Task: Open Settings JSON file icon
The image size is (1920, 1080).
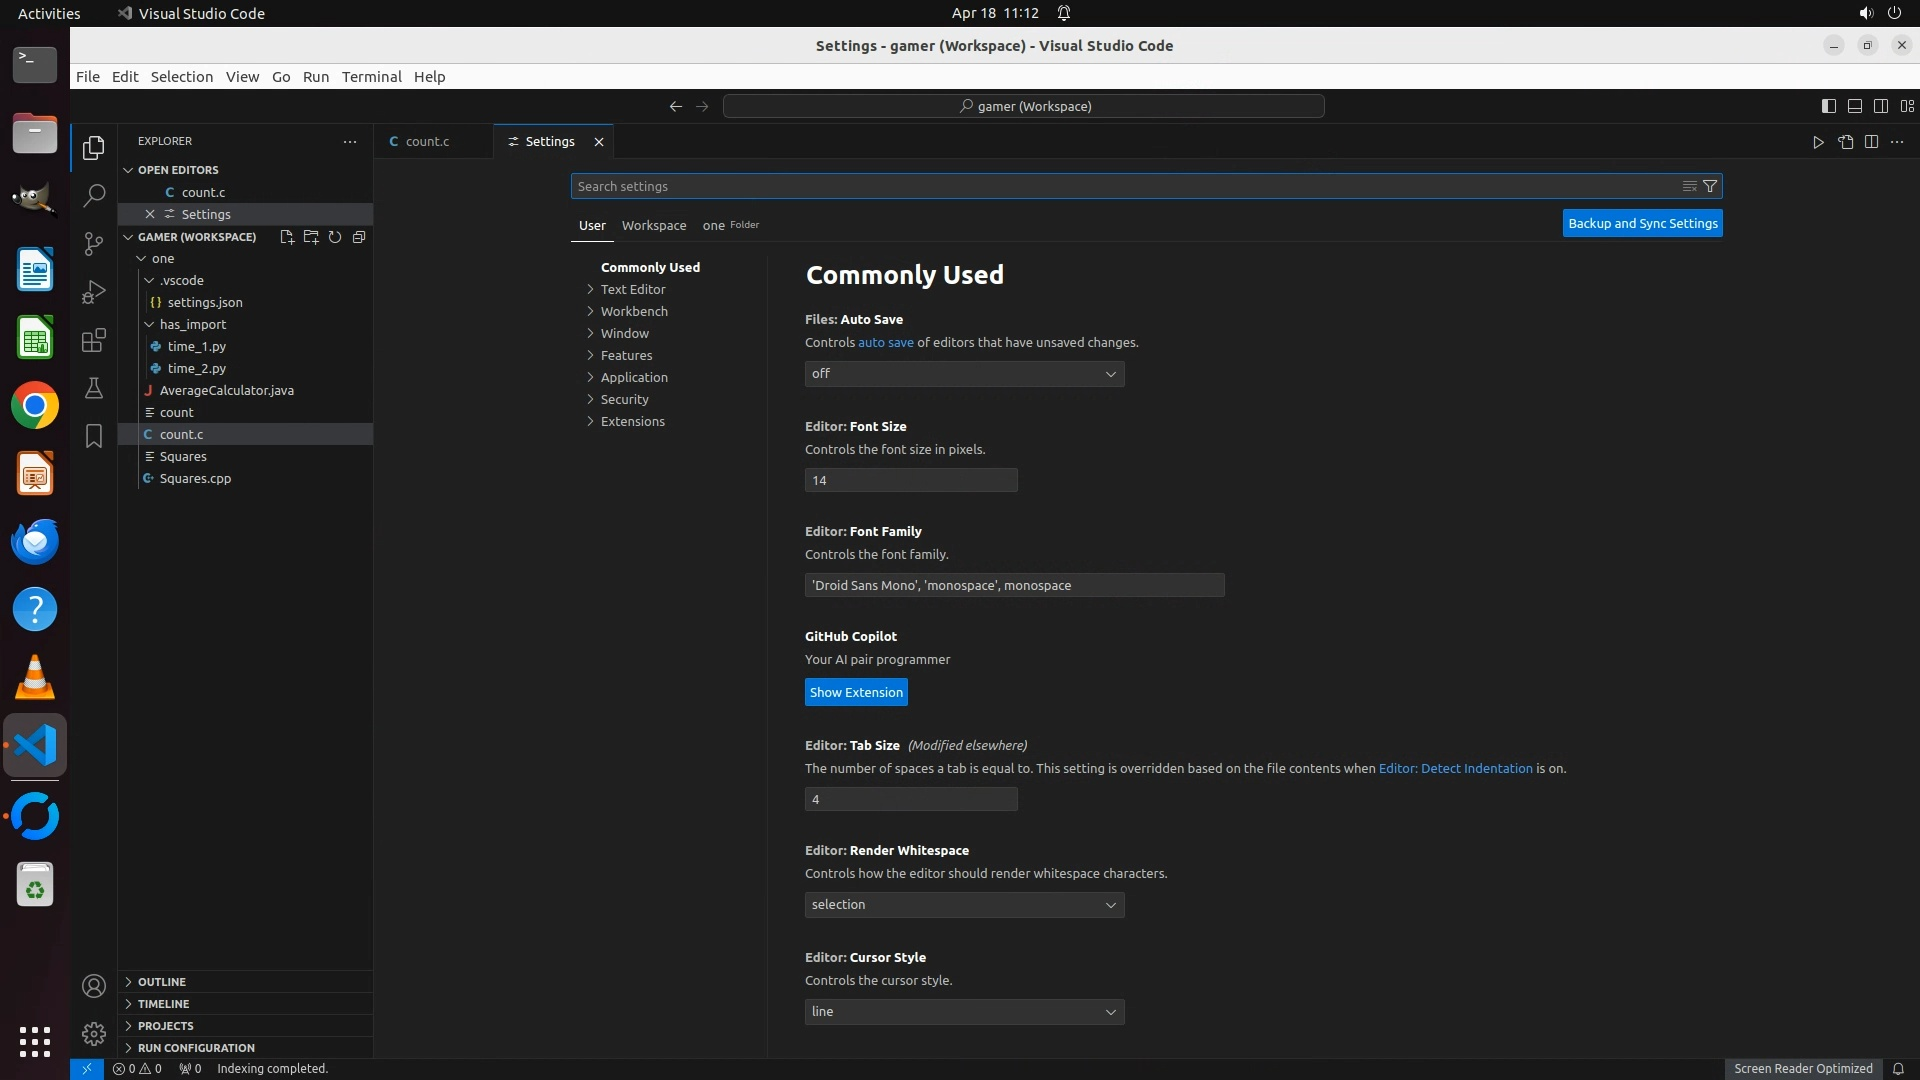Action: tap(1845, 142)
